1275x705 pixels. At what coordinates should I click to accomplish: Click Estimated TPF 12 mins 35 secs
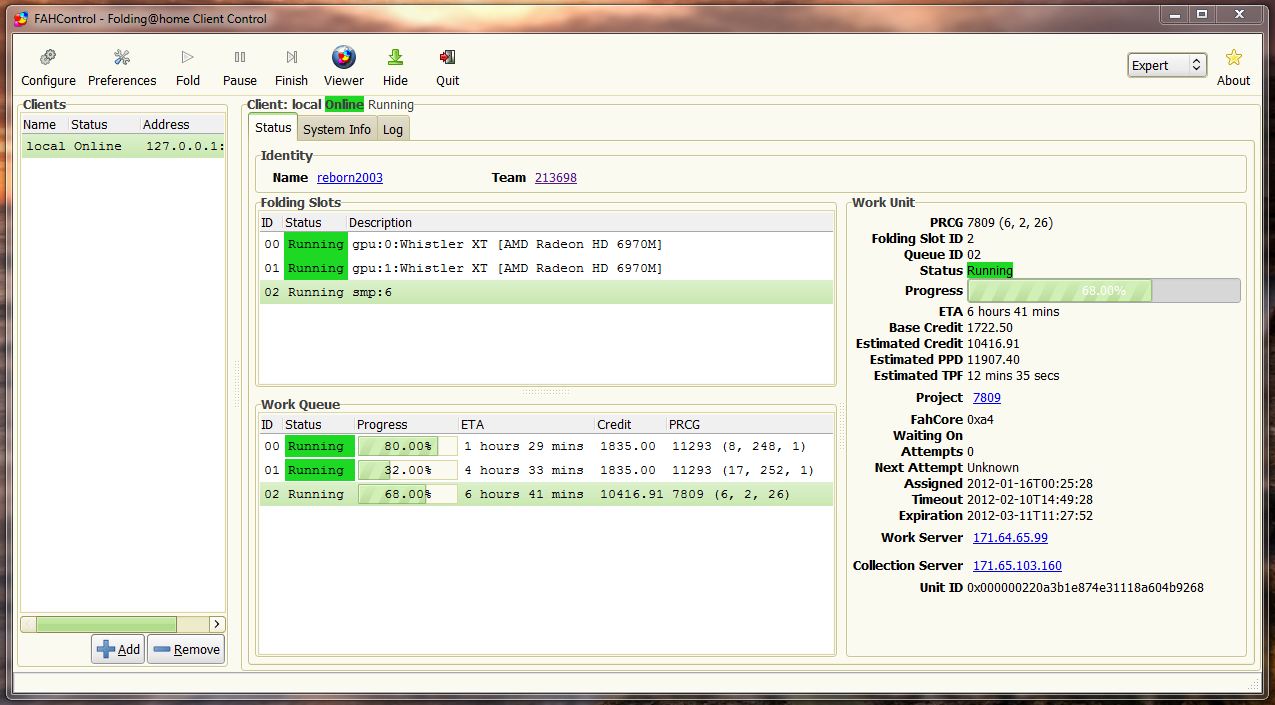pos(1013,375)
